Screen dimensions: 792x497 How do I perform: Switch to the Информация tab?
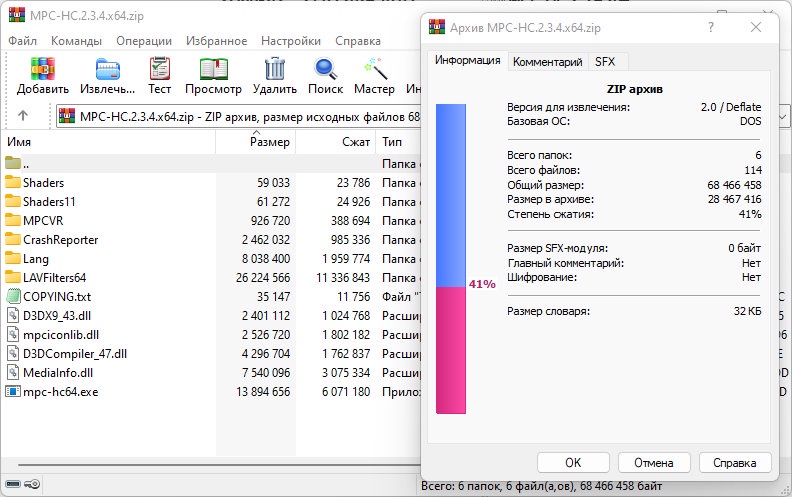(467, 61)
